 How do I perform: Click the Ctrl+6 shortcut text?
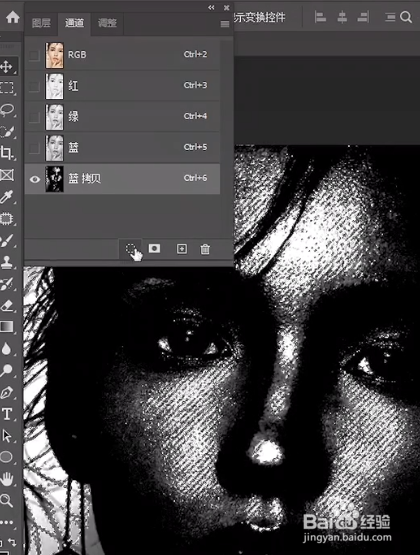195,178
